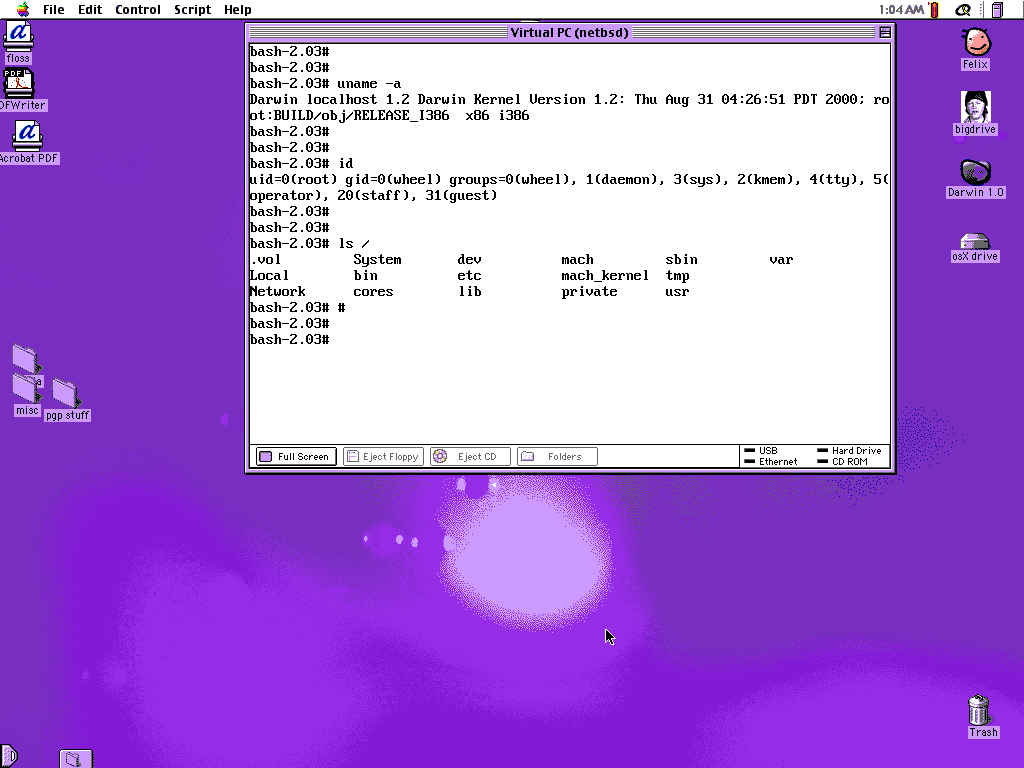Click 'sbin' in the ls listing

[x=681, y=259]
